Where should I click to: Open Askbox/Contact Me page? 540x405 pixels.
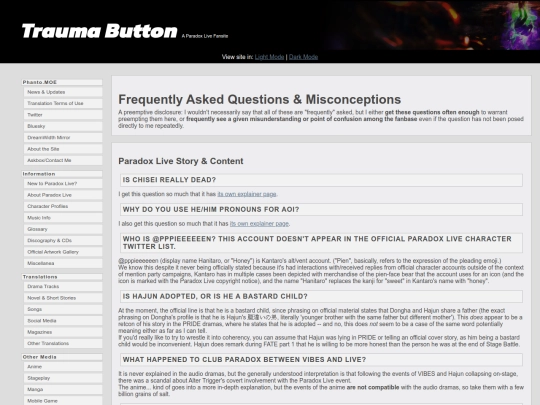coord(63,160)
